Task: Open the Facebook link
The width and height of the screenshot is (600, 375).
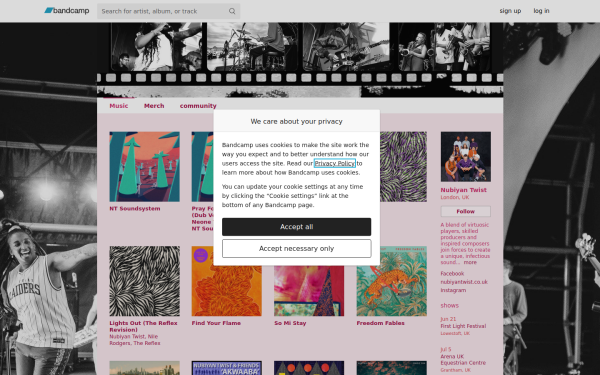Action: point(452,274)
